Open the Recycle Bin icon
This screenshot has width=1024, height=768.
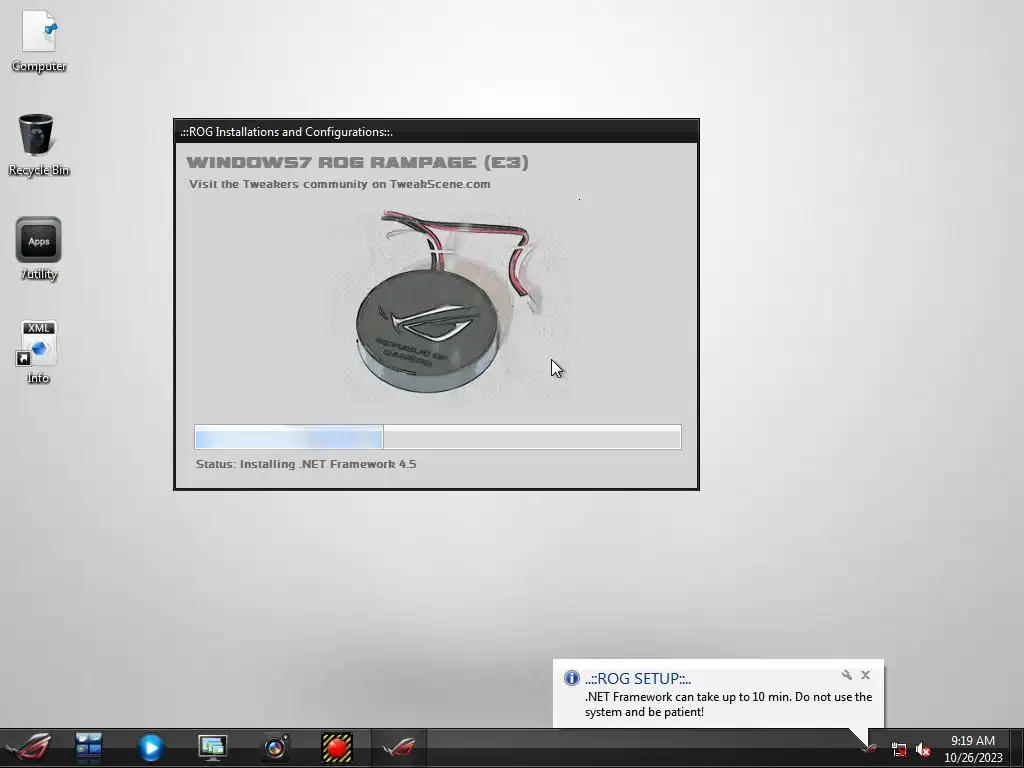(x=39, y=145)
